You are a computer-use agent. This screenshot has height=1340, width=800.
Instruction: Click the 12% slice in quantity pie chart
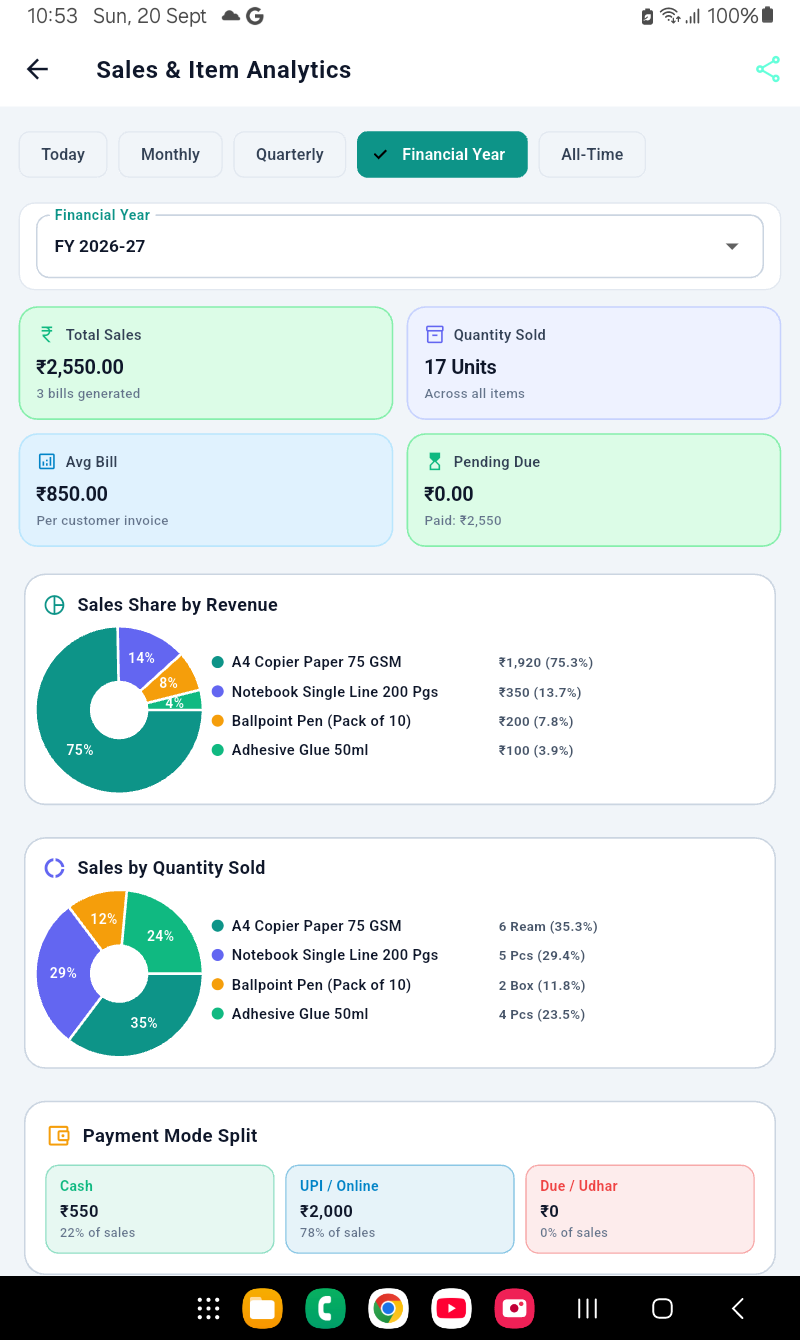tap(104, 918)
